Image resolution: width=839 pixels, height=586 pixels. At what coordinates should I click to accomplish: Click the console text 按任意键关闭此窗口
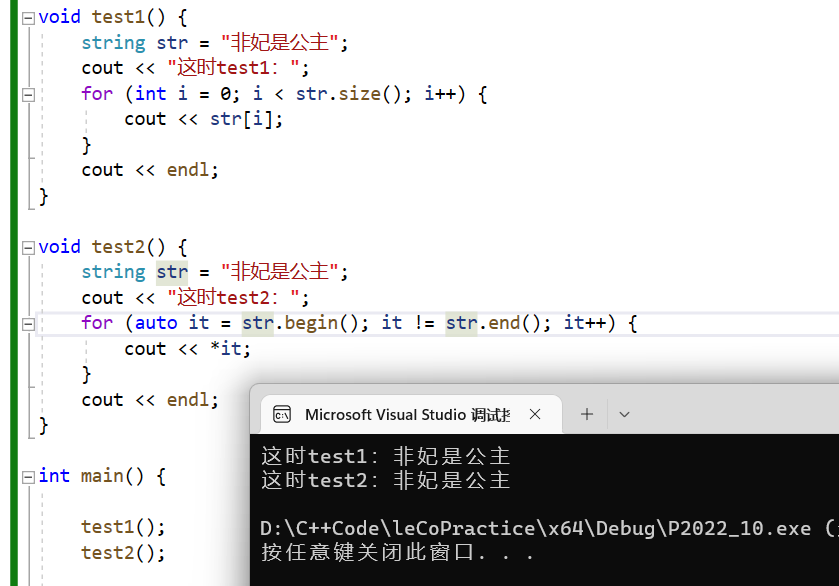coord(368,552)
